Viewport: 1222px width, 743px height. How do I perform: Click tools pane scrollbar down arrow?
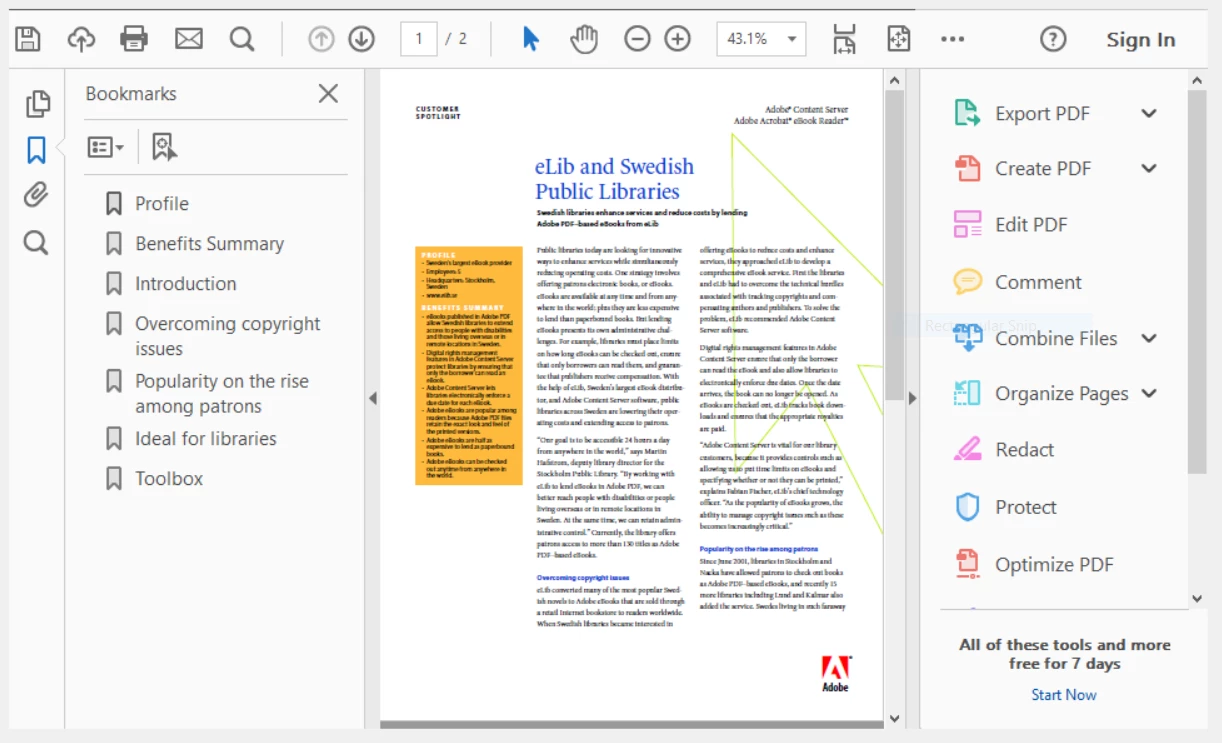click(1197, 599)
